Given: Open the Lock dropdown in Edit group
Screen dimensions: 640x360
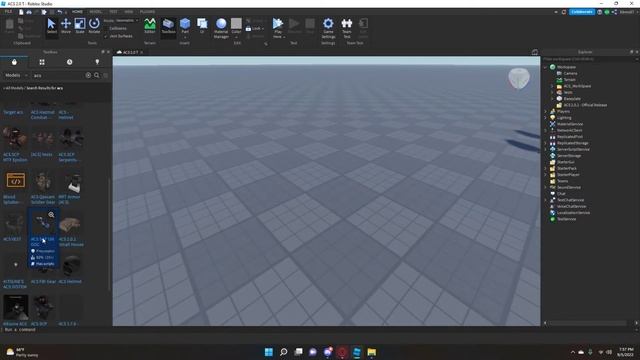Looking at the screenshot, I should [x=254, y=29].
